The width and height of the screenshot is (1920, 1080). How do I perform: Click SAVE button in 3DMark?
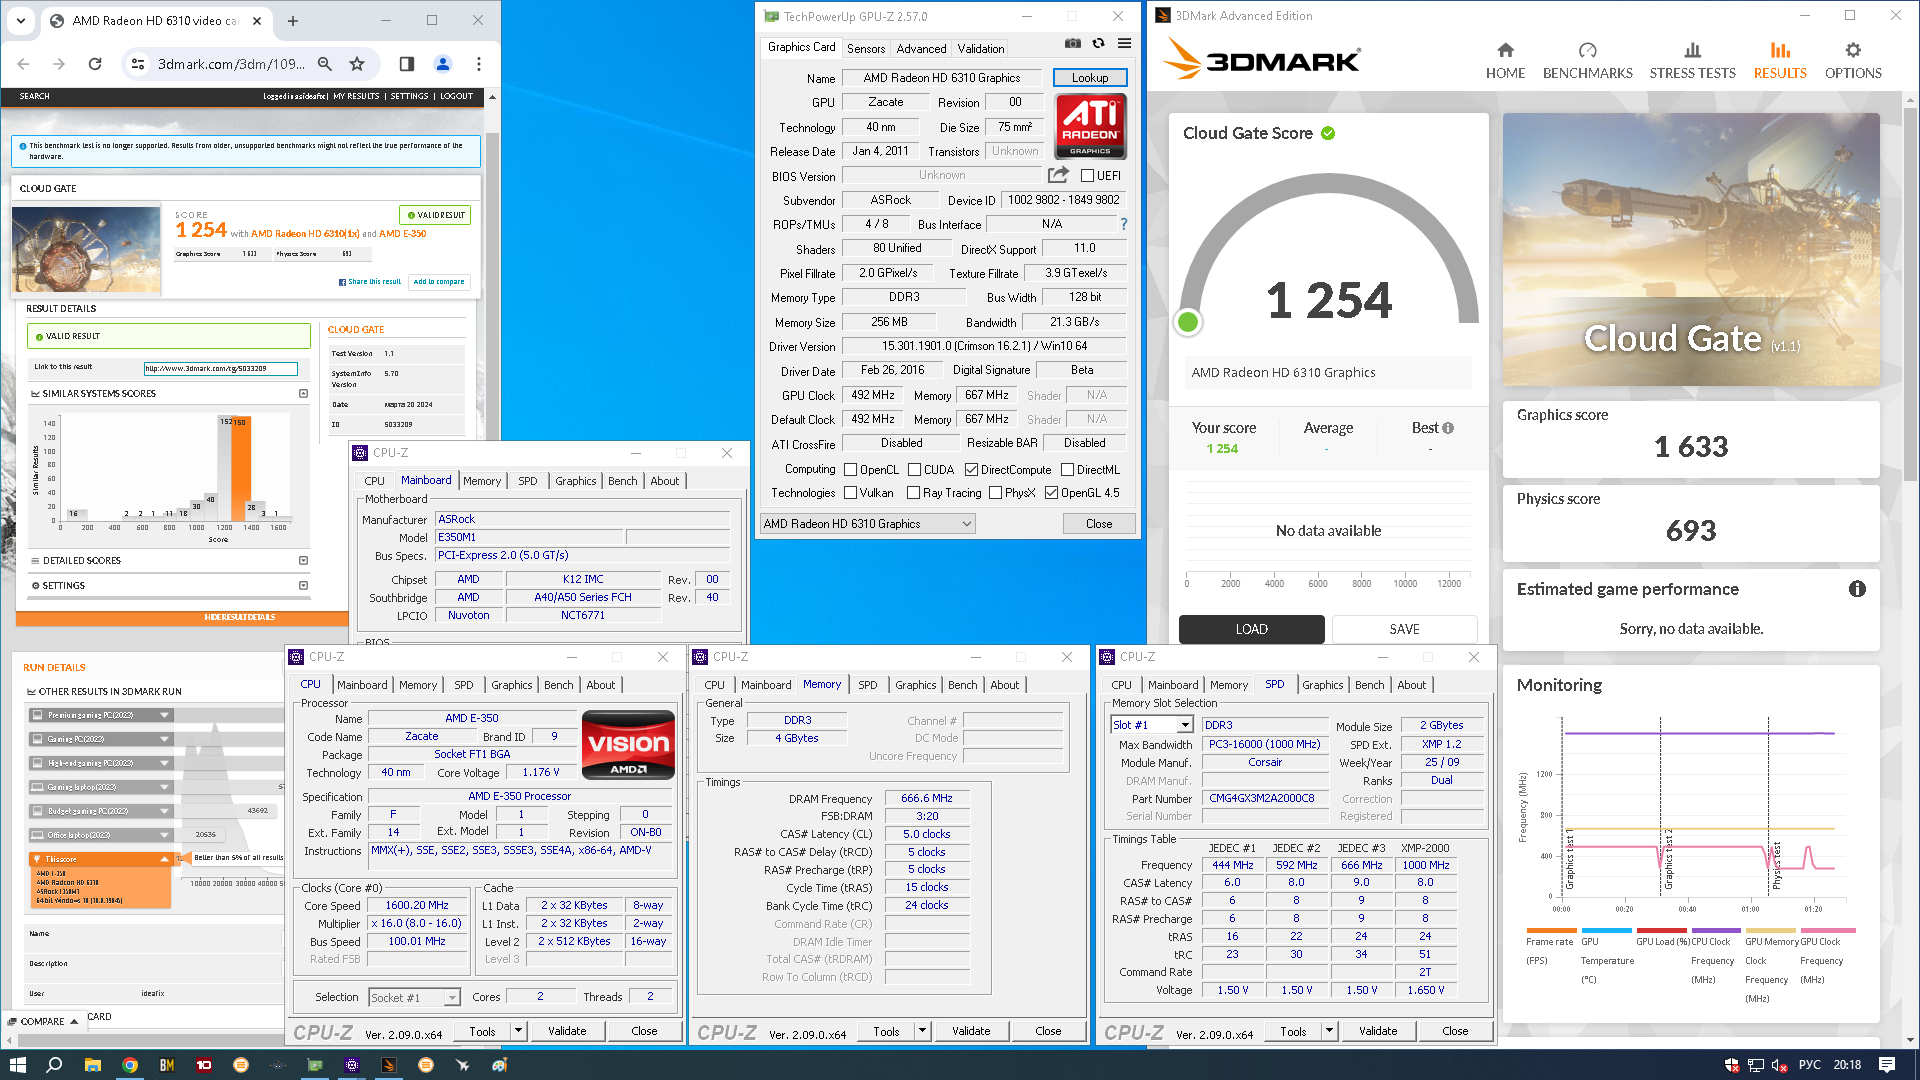(1404, 629)
